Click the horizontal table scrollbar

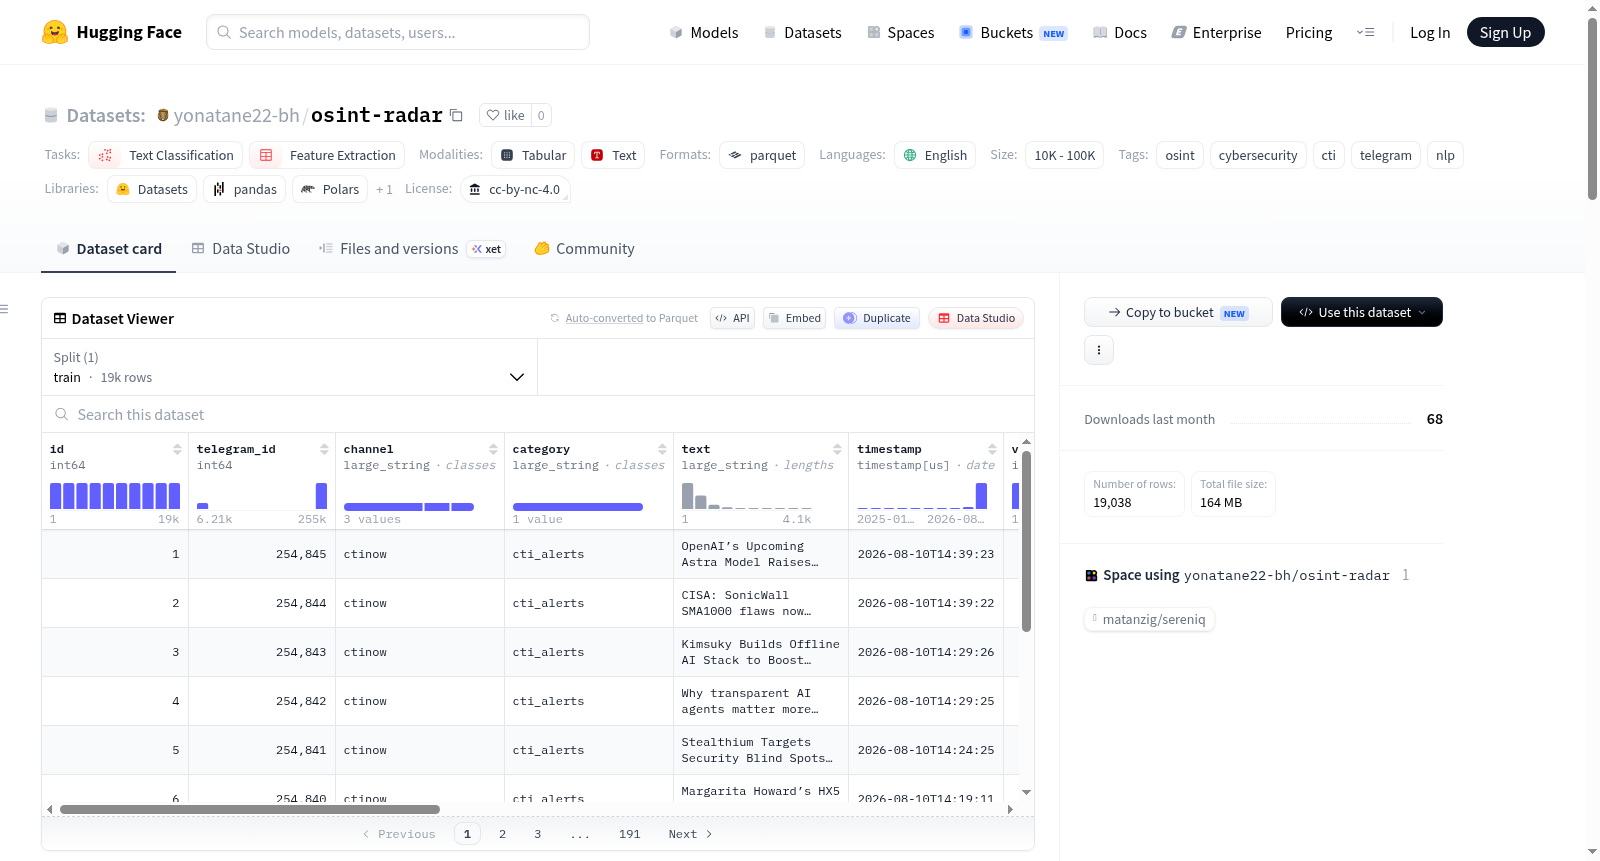[250, 809]
